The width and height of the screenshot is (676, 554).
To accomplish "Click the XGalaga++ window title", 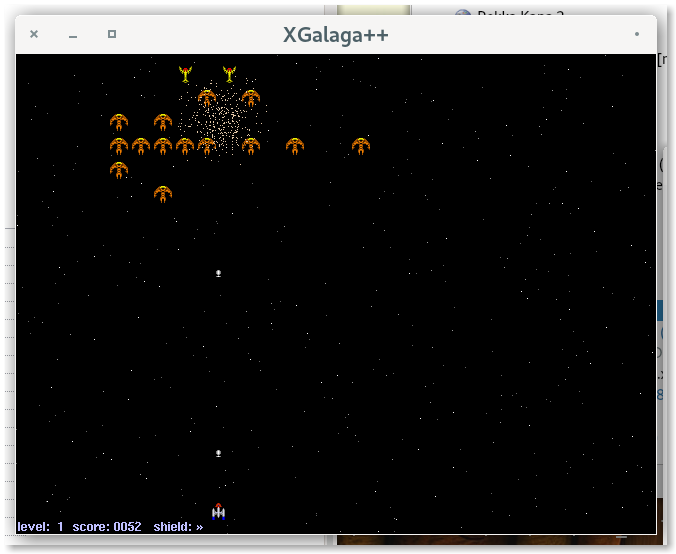I will 335,35.
